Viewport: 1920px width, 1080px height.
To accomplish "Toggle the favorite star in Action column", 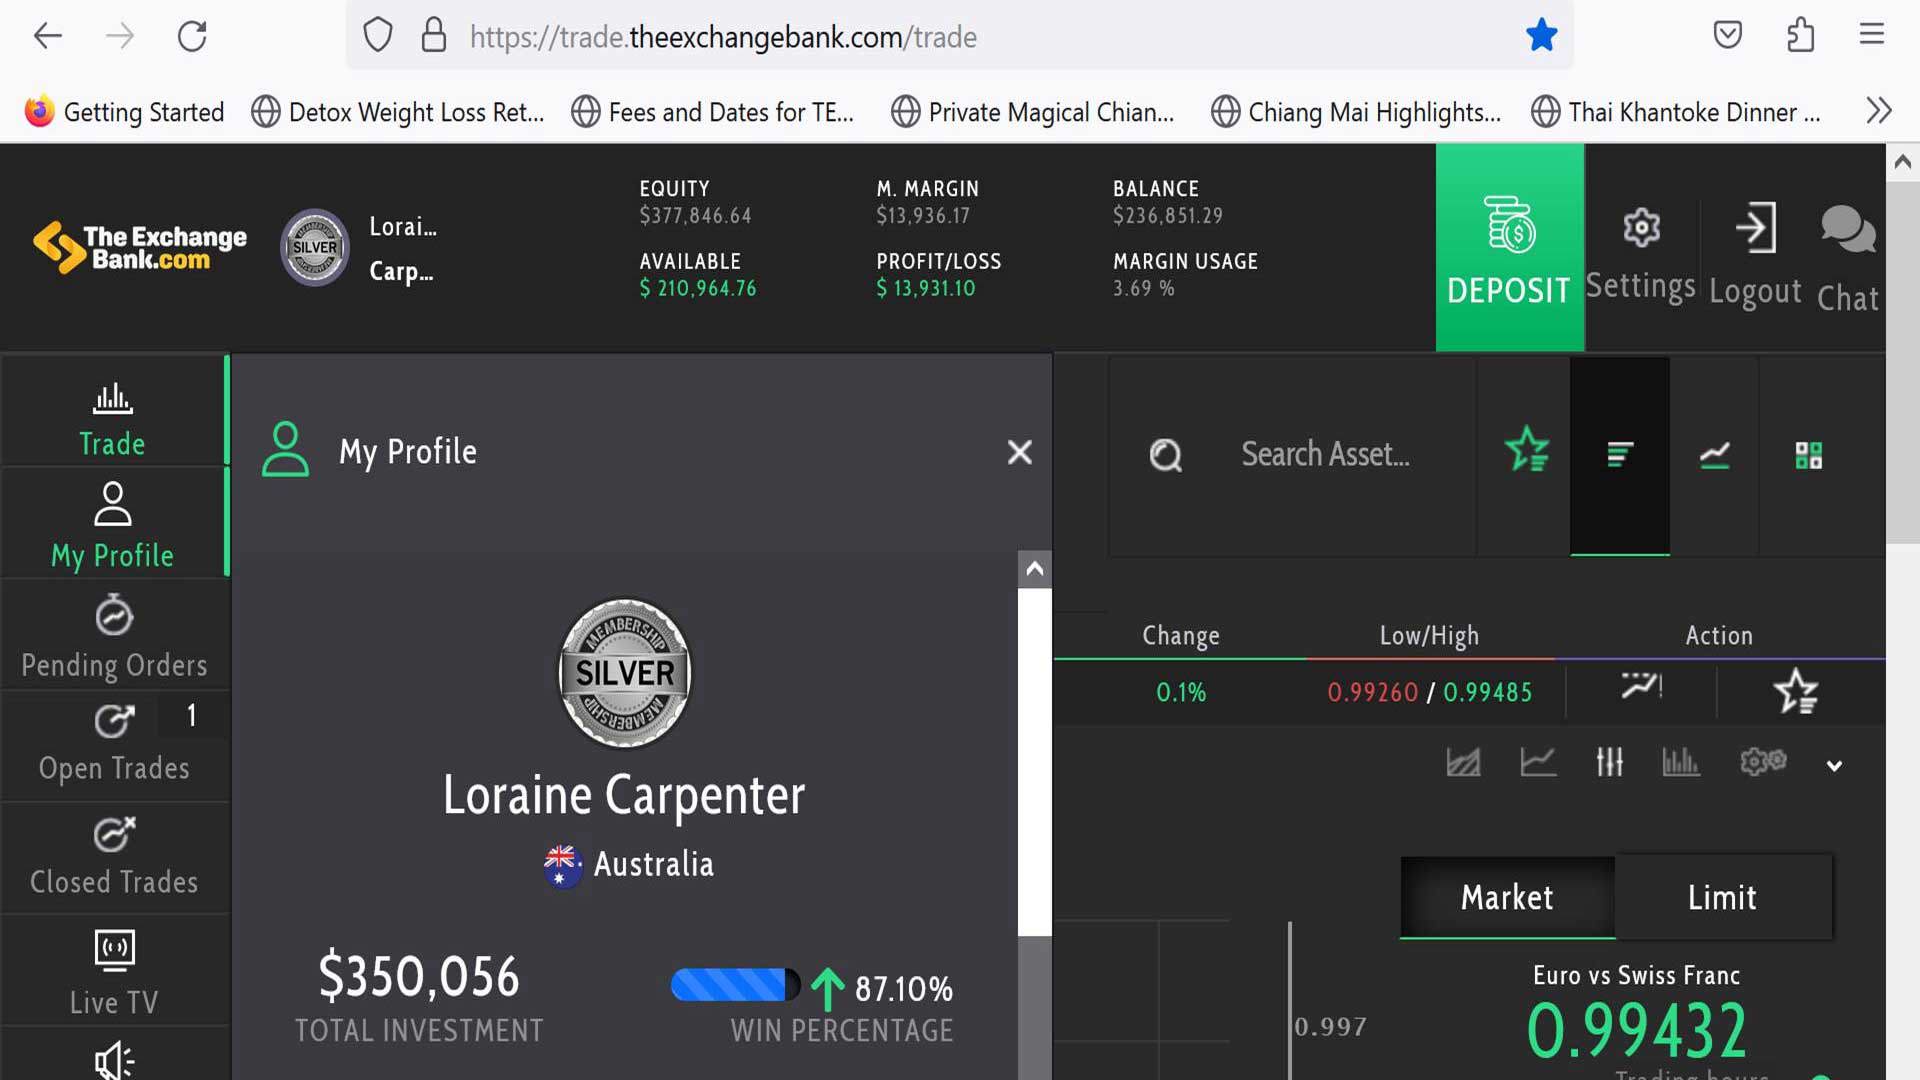I will (1795, 691).
